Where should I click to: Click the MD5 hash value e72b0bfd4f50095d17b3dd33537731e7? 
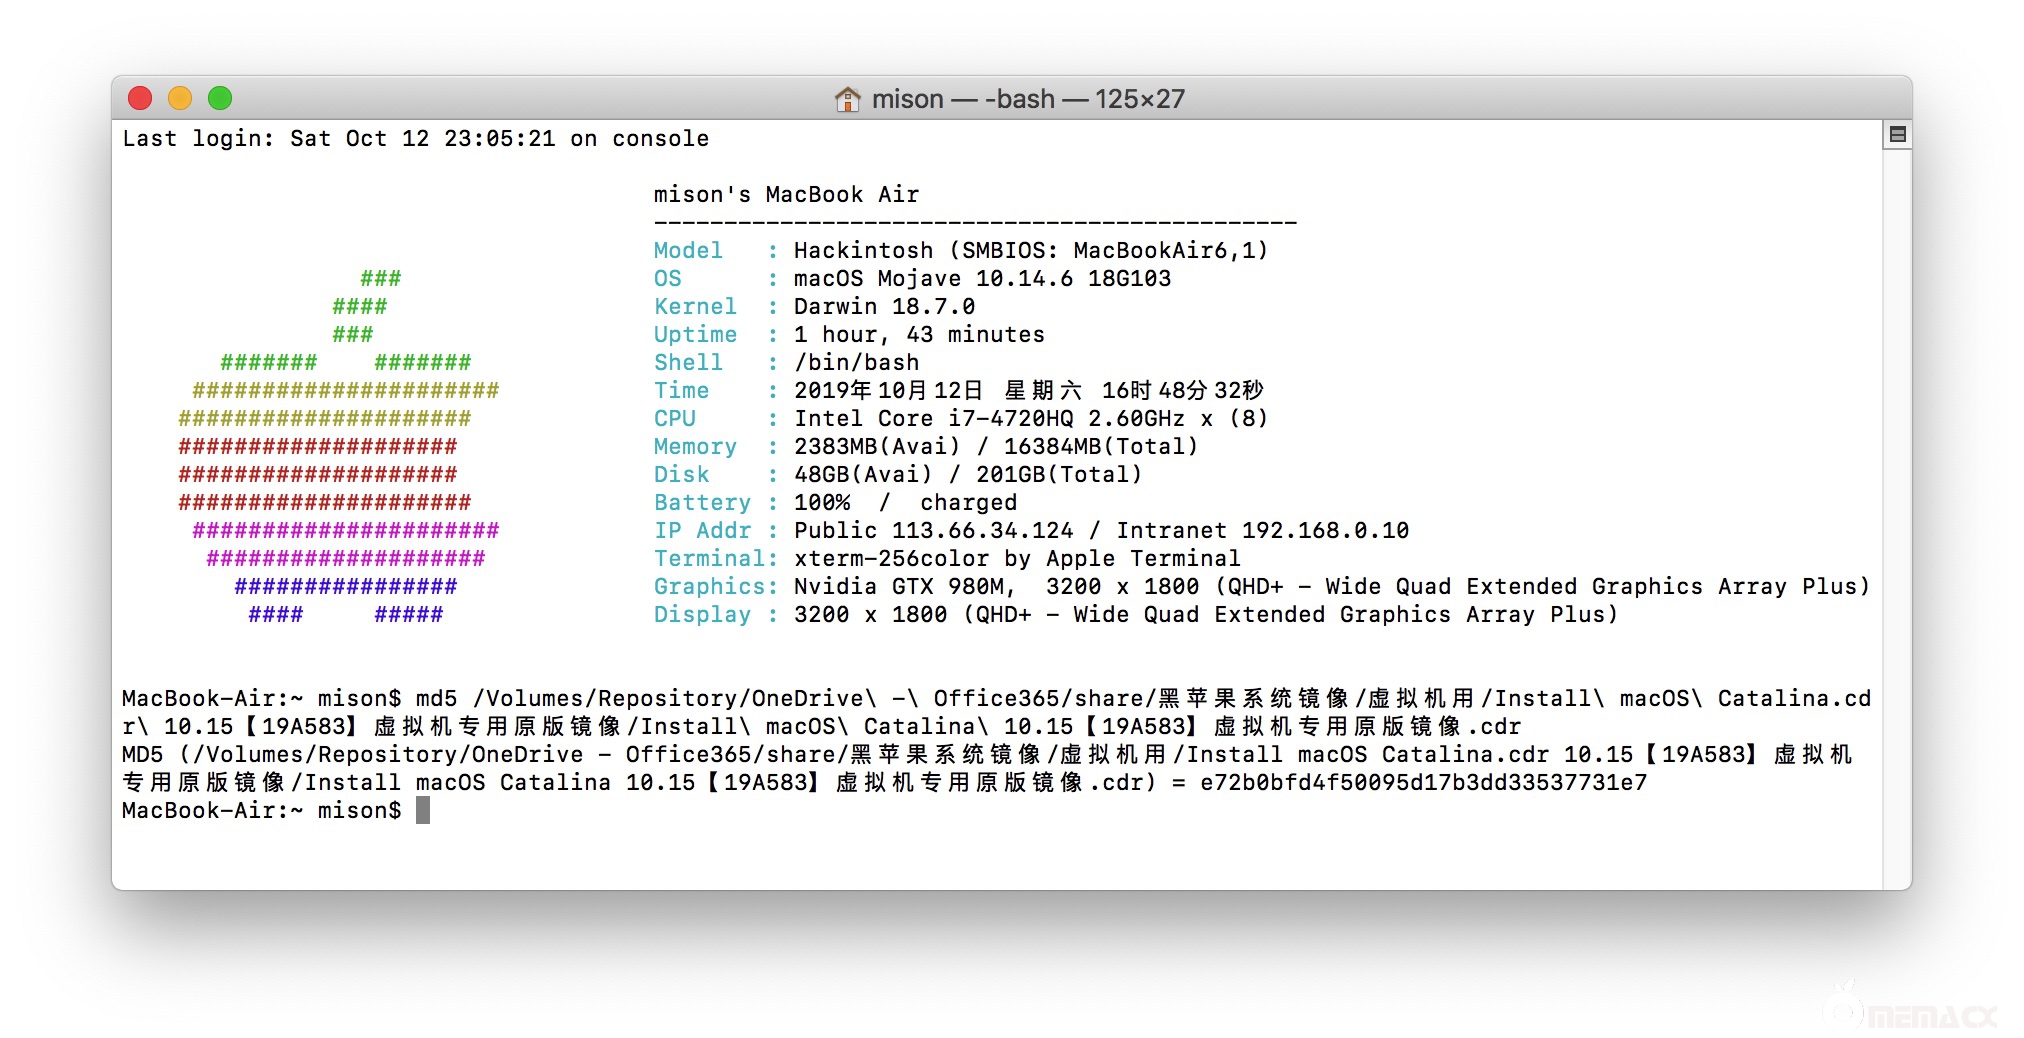click(1423, 782)
